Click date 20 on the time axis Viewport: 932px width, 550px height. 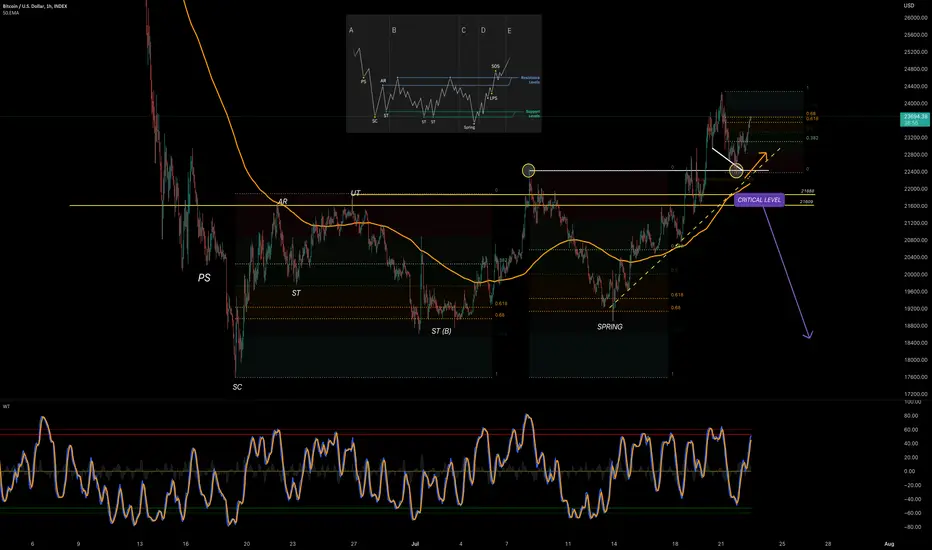pyautogui.click(x=247, y=544)
